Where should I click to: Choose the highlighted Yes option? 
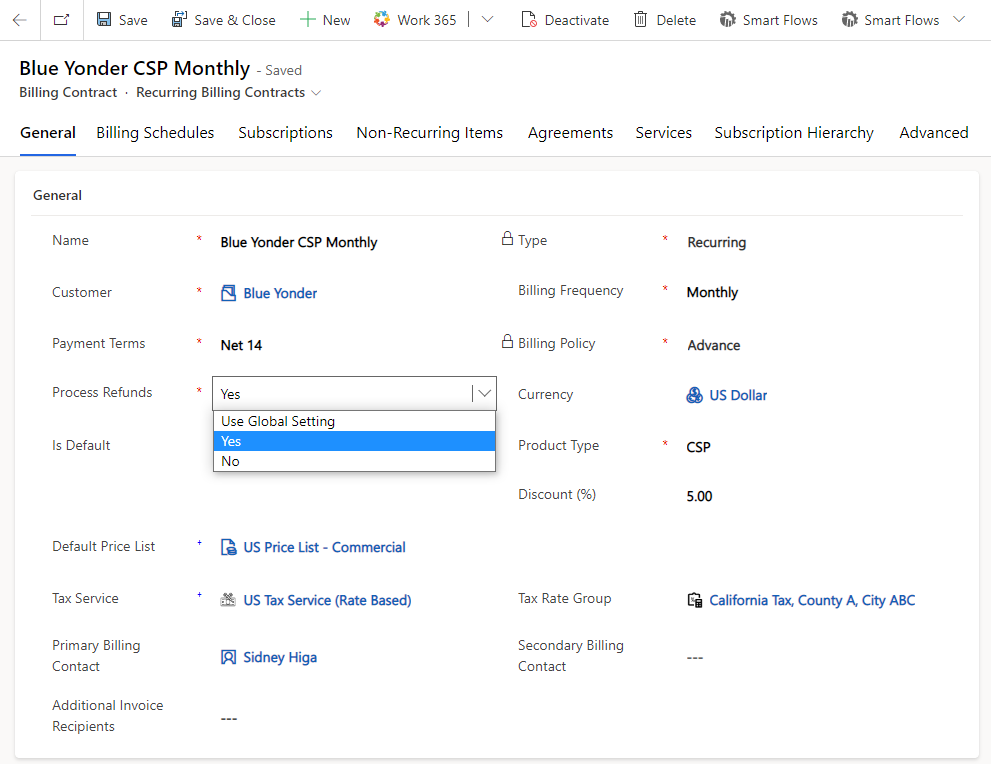pyautogui.click(x=355, y=441)
